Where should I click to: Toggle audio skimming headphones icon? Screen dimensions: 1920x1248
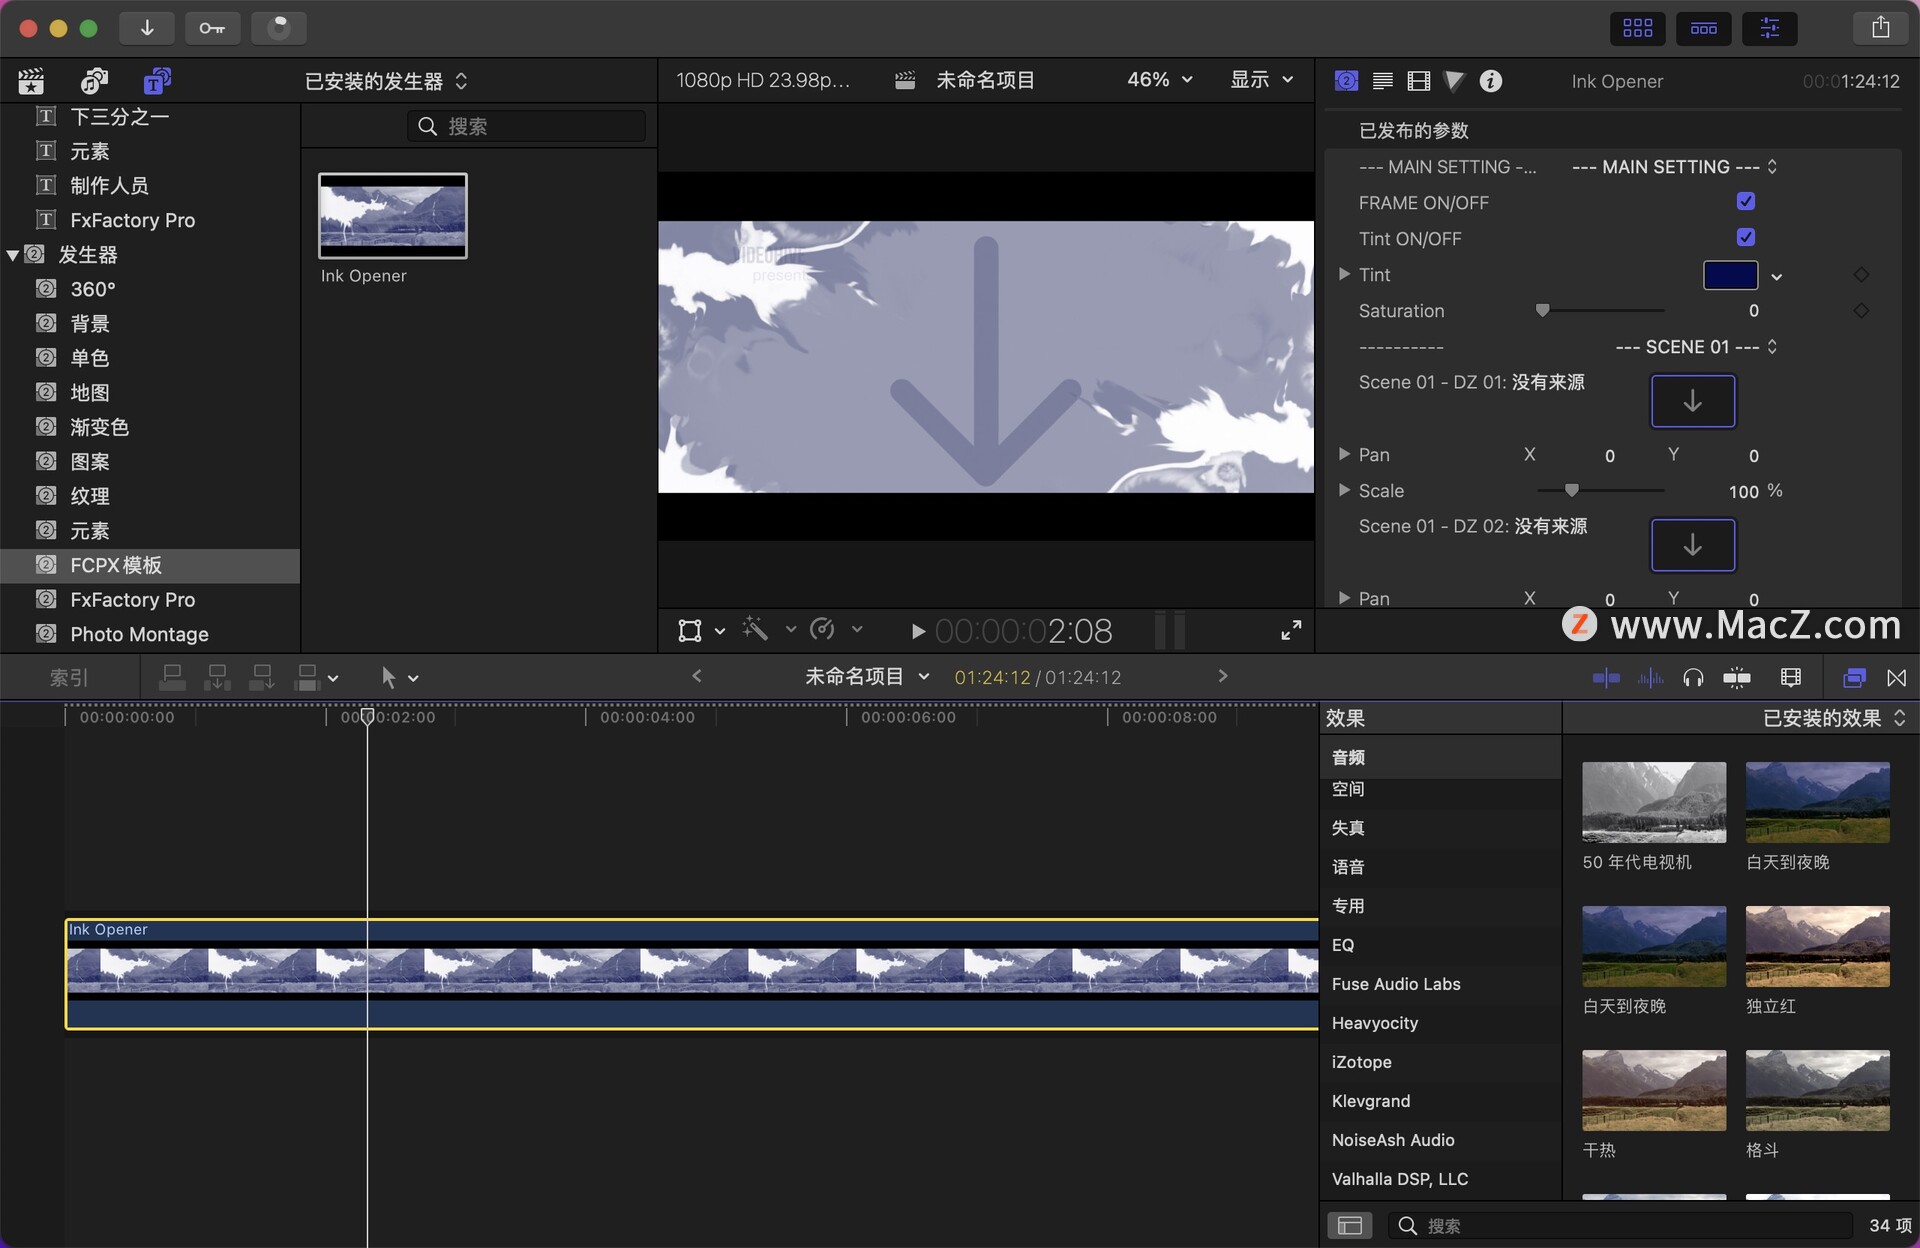tap(1692, 678)
